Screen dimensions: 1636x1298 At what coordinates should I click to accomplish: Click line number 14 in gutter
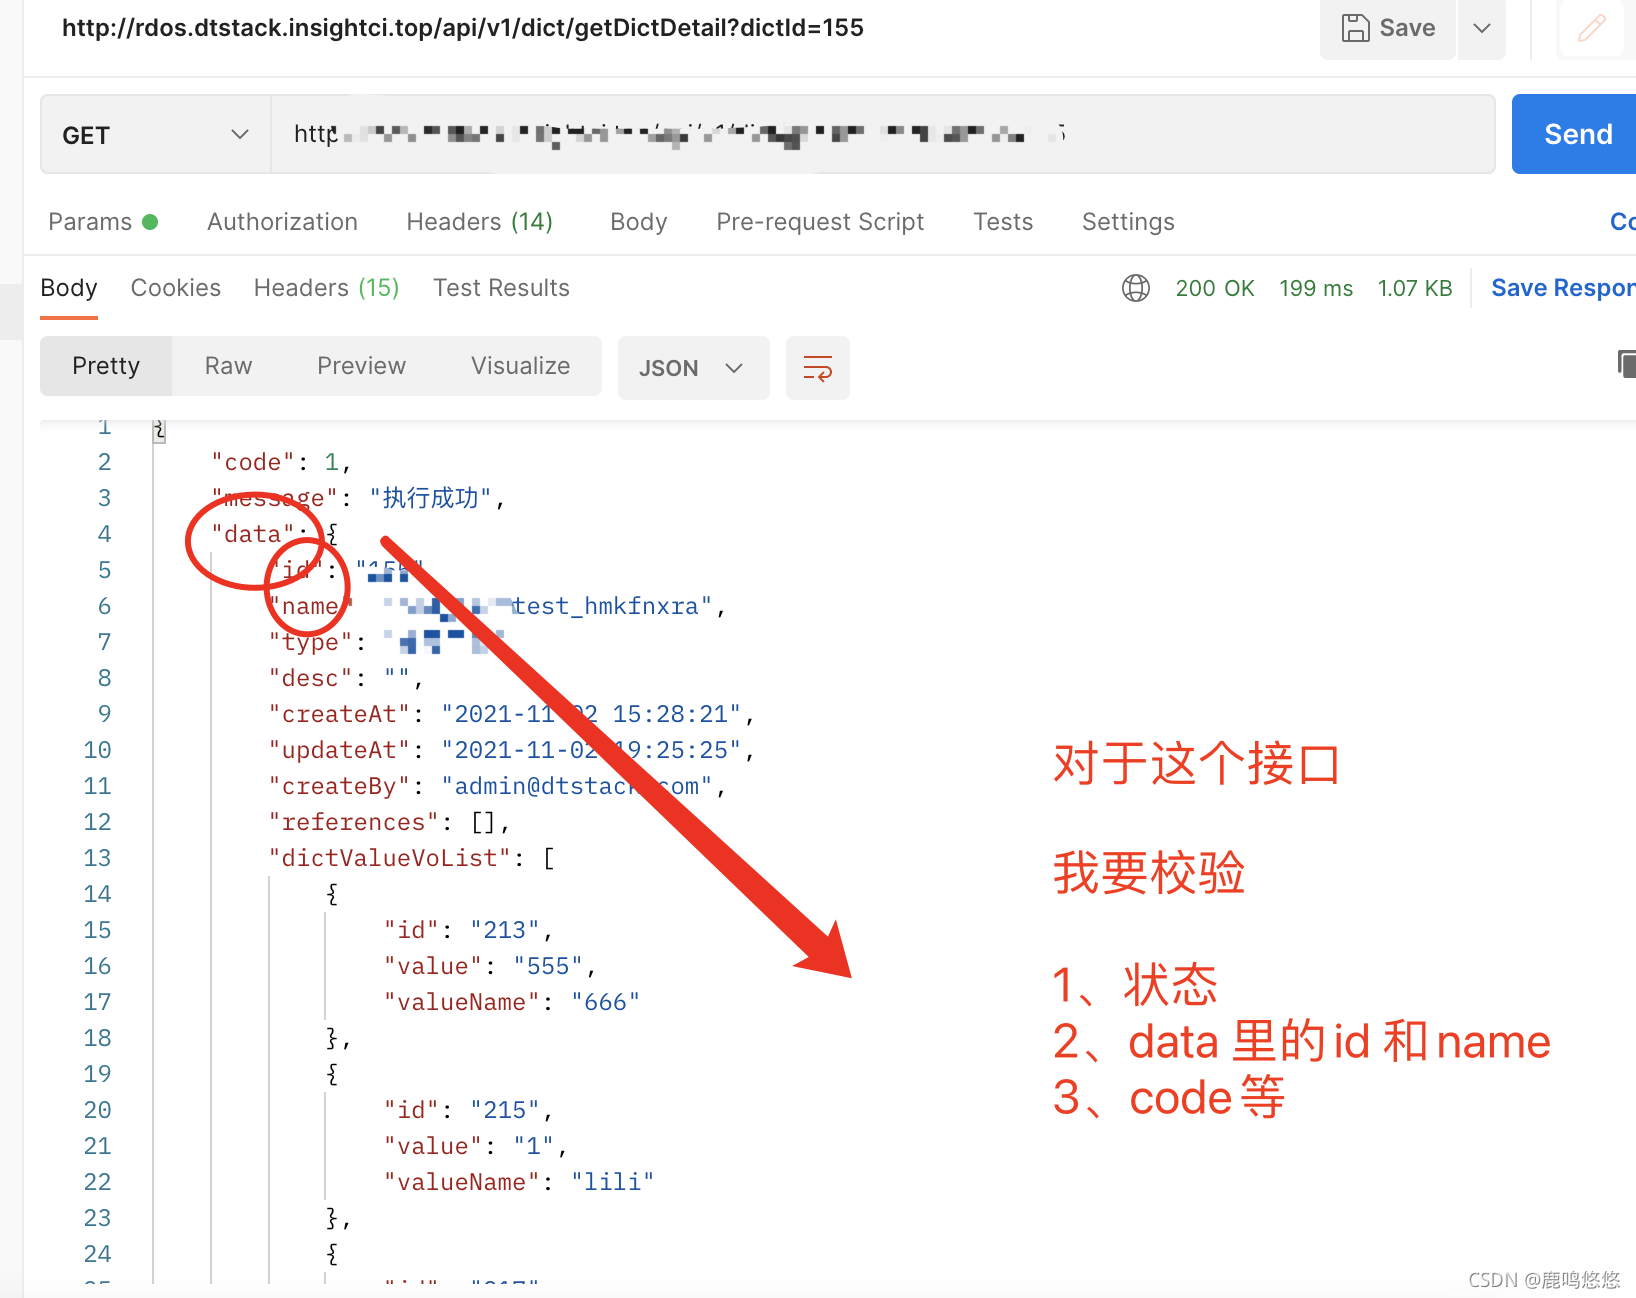click(x=97, y=894)
